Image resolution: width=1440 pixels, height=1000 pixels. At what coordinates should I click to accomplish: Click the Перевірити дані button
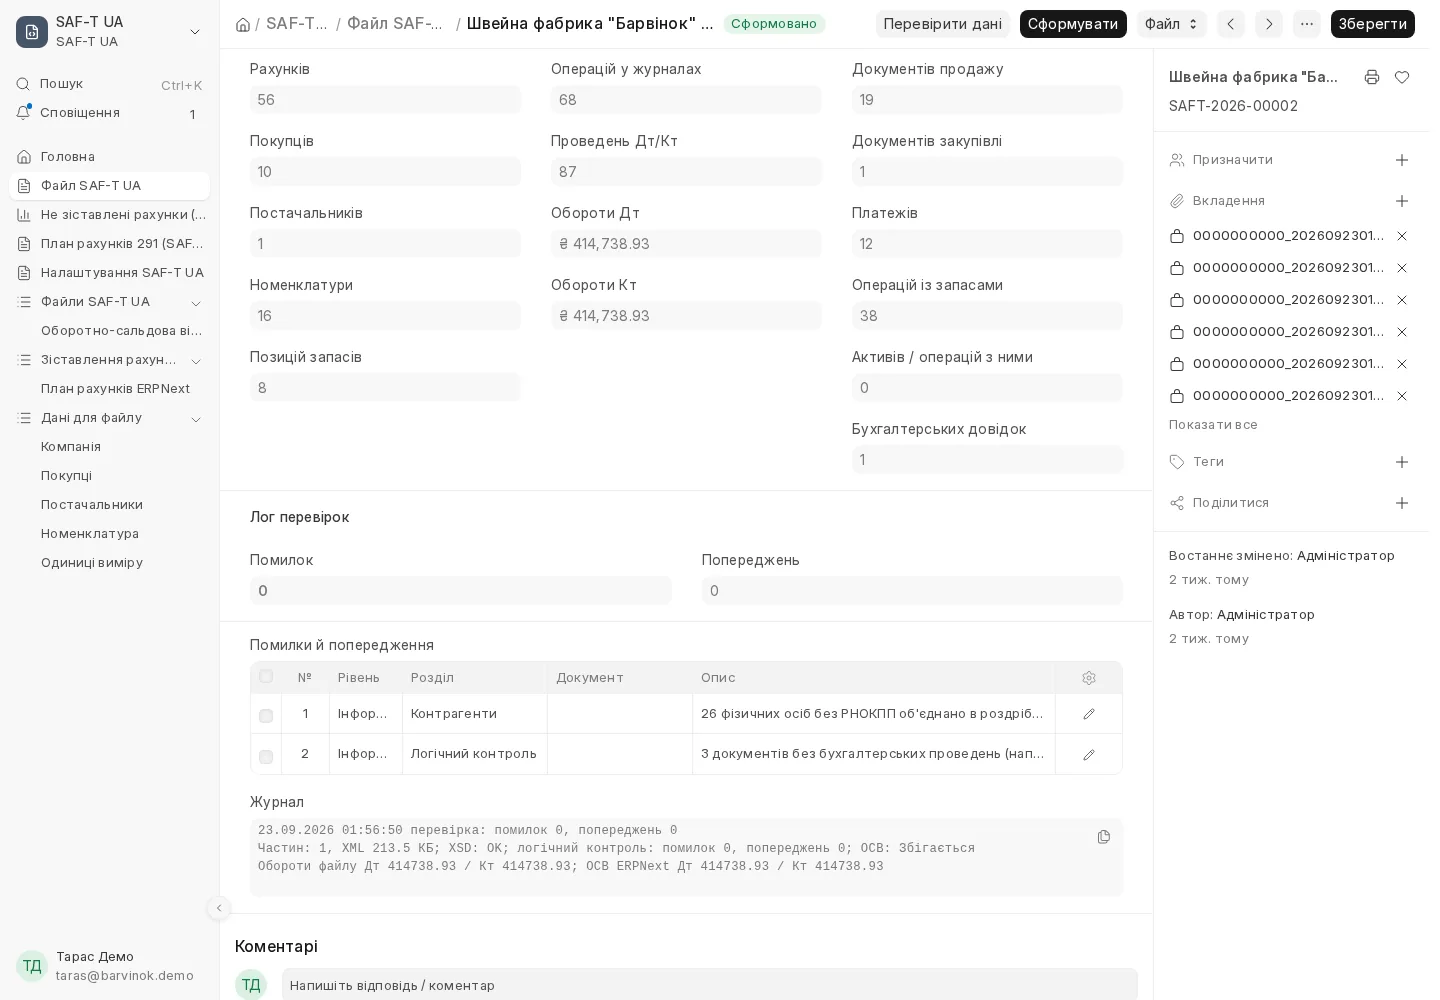coord(943,24)
